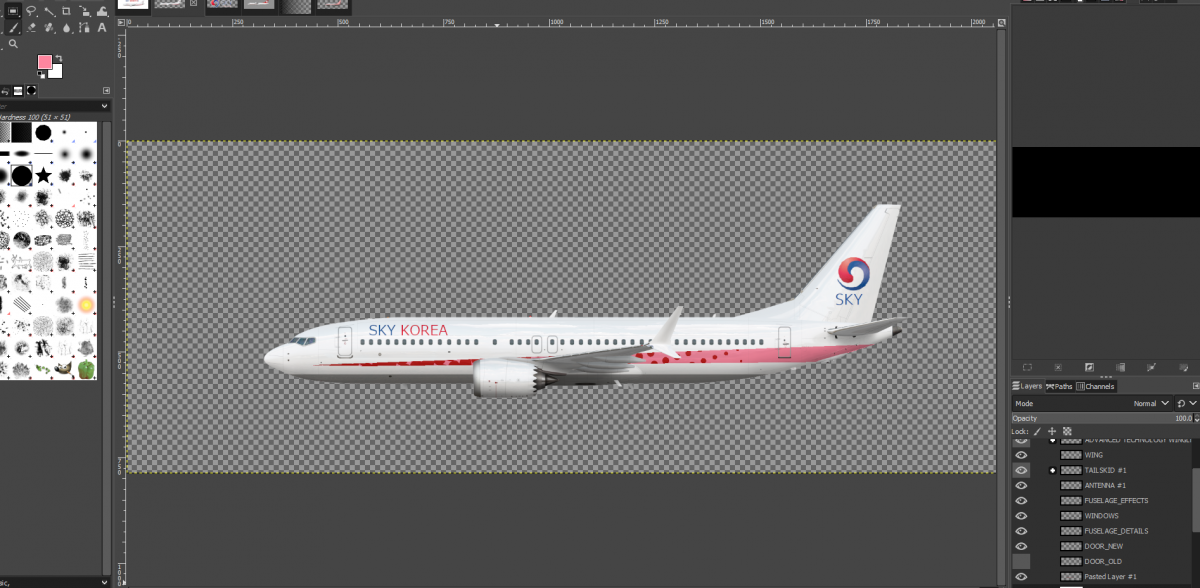Screen dimensions: 1200x588
Task: Hide the Pasted Layer #1 layer
Action: [1021, 576]
